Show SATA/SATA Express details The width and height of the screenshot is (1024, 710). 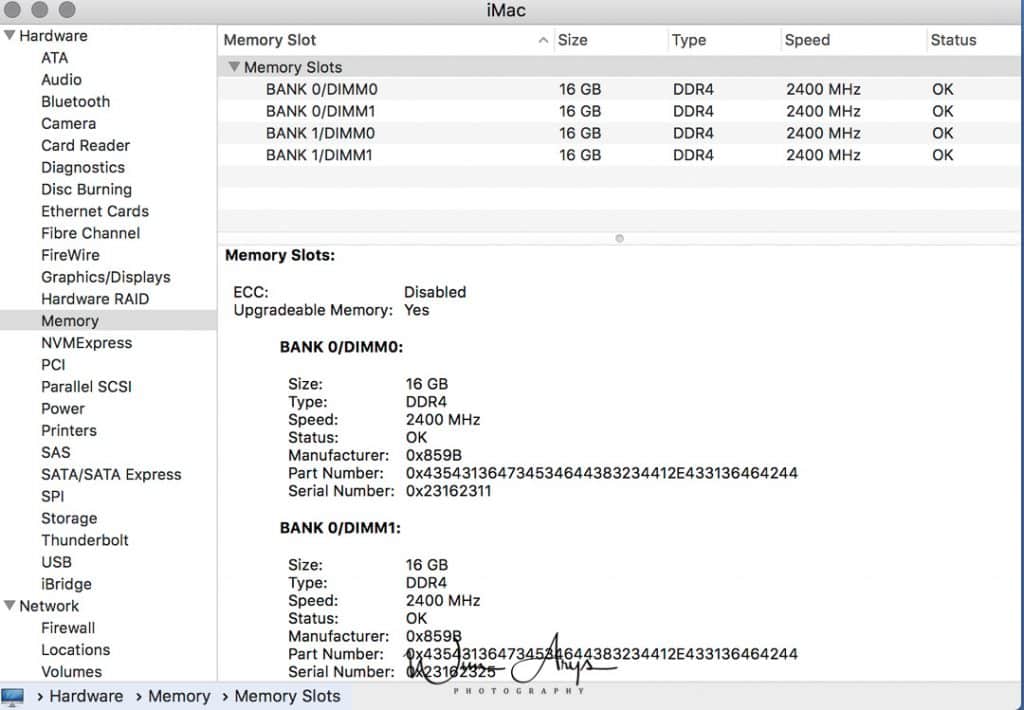(x=111, y=474)
